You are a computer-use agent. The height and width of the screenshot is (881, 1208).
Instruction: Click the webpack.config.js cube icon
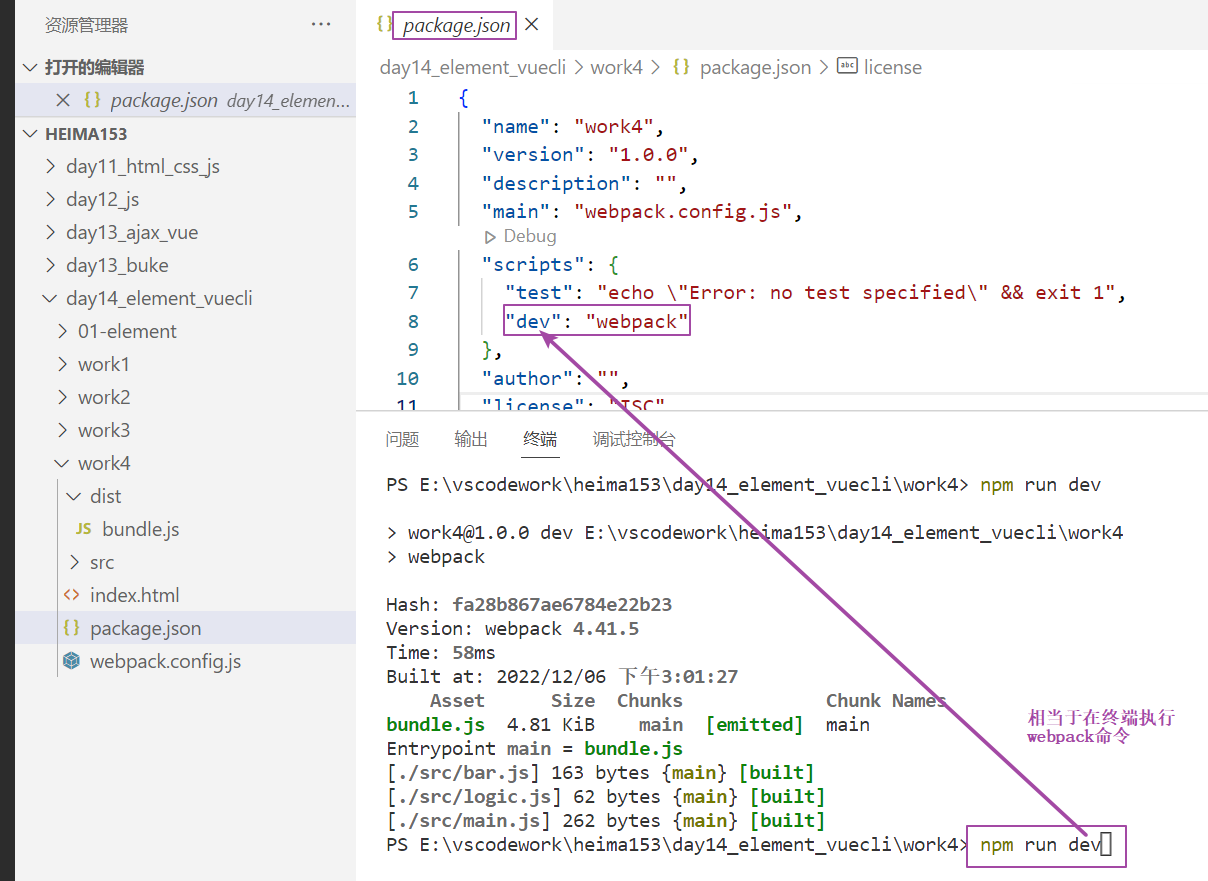click(71, 661)
